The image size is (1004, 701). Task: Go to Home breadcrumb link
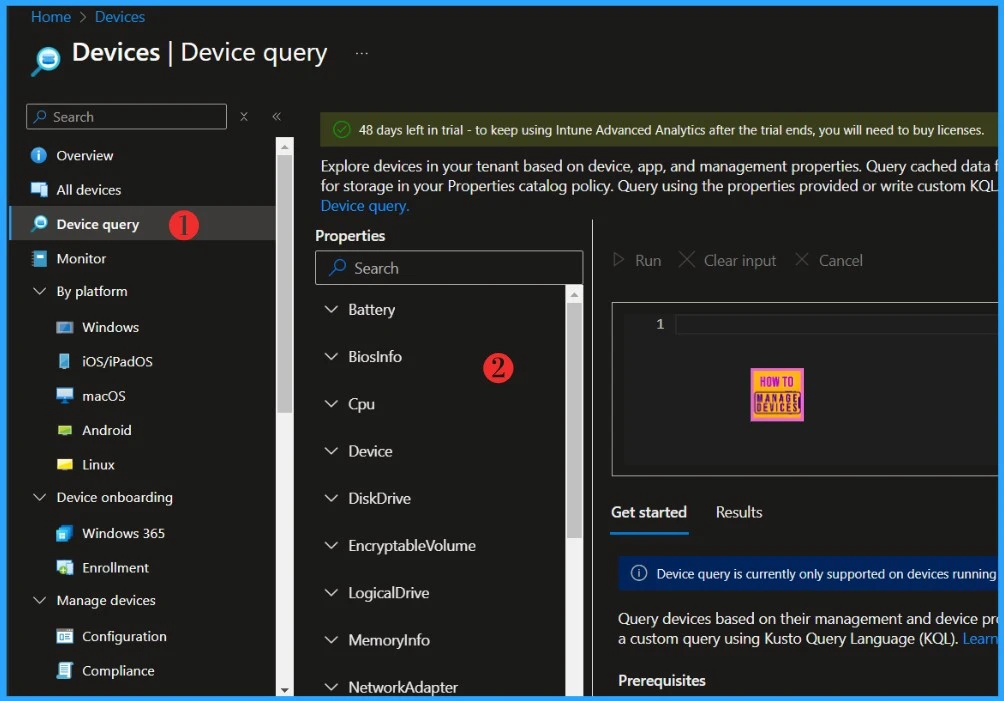pos(51,17)
